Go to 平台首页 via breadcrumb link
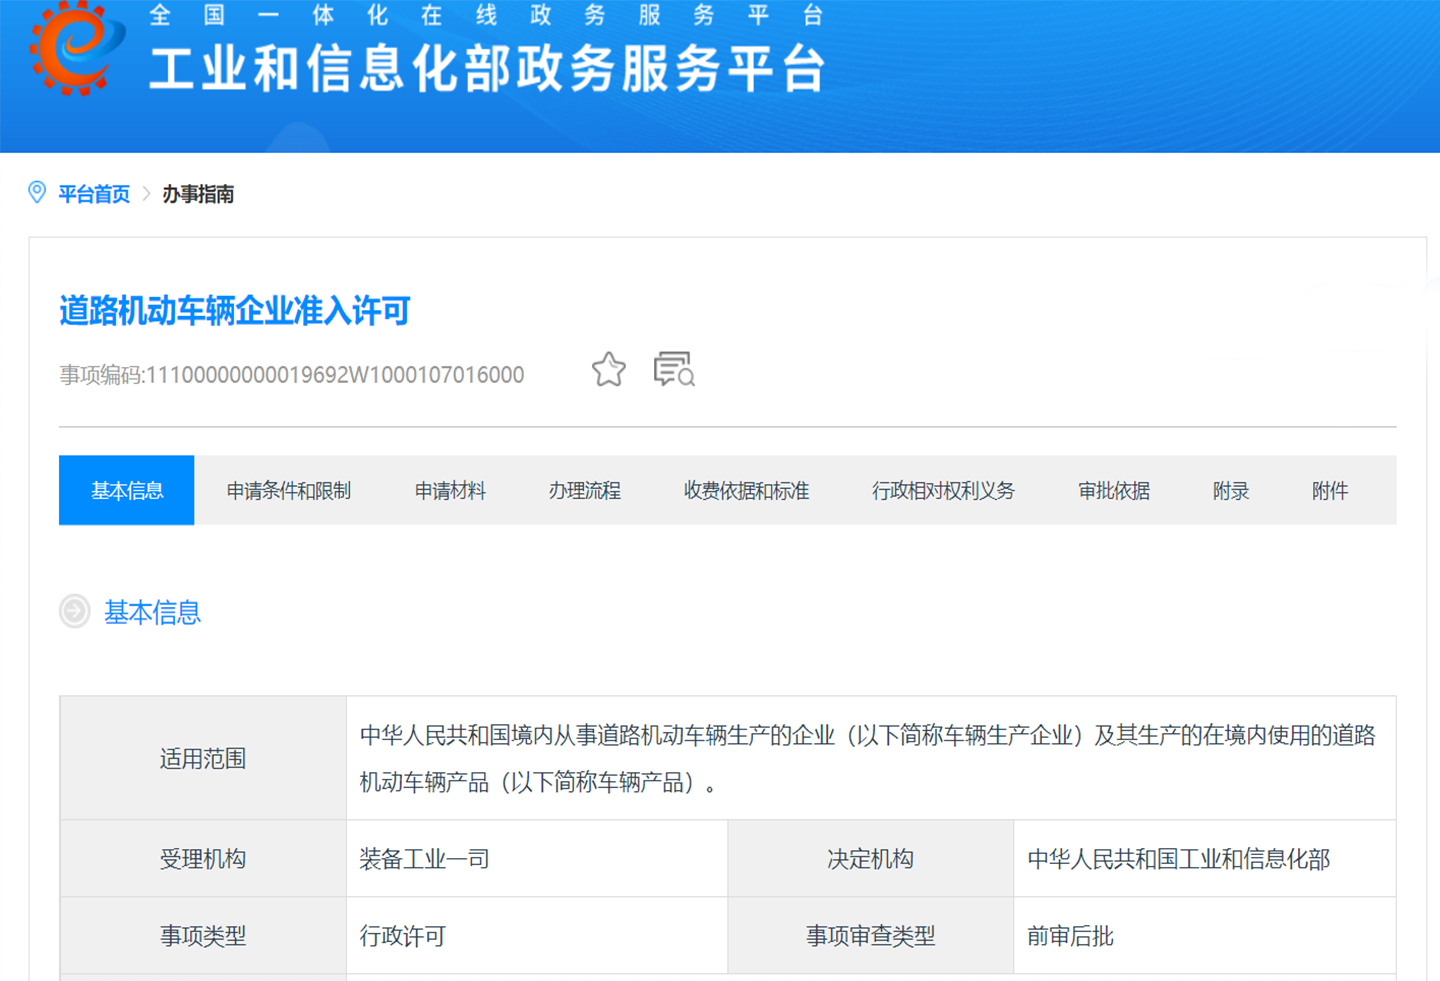 click(93, 194)
